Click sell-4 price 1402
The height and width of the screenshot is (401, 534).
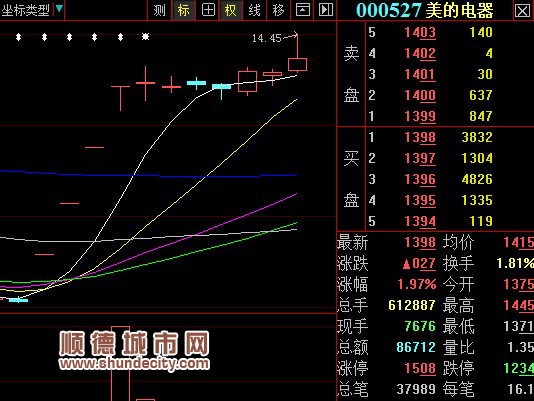tap(420, 53)
